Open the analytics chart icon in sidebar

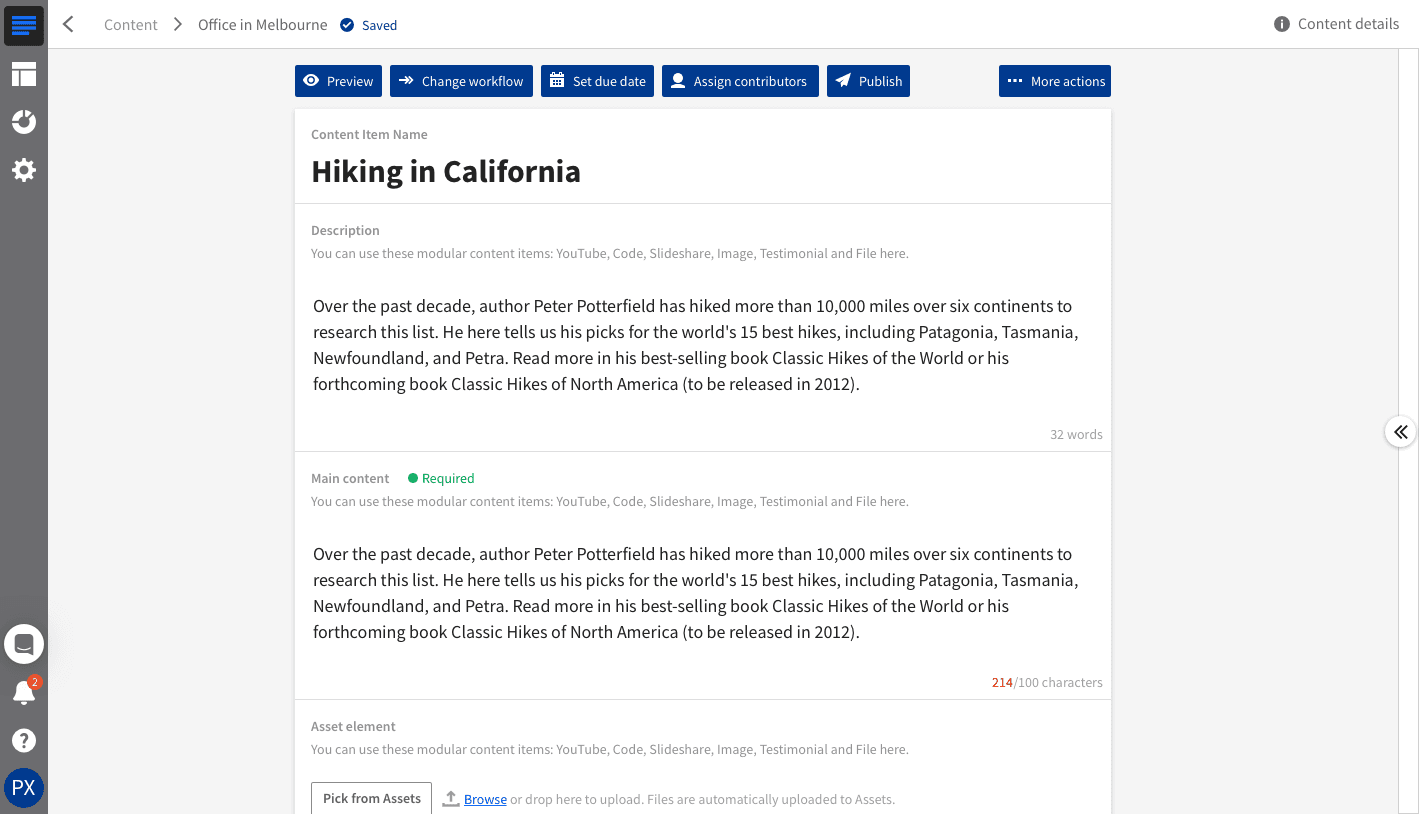coord(24,122)
